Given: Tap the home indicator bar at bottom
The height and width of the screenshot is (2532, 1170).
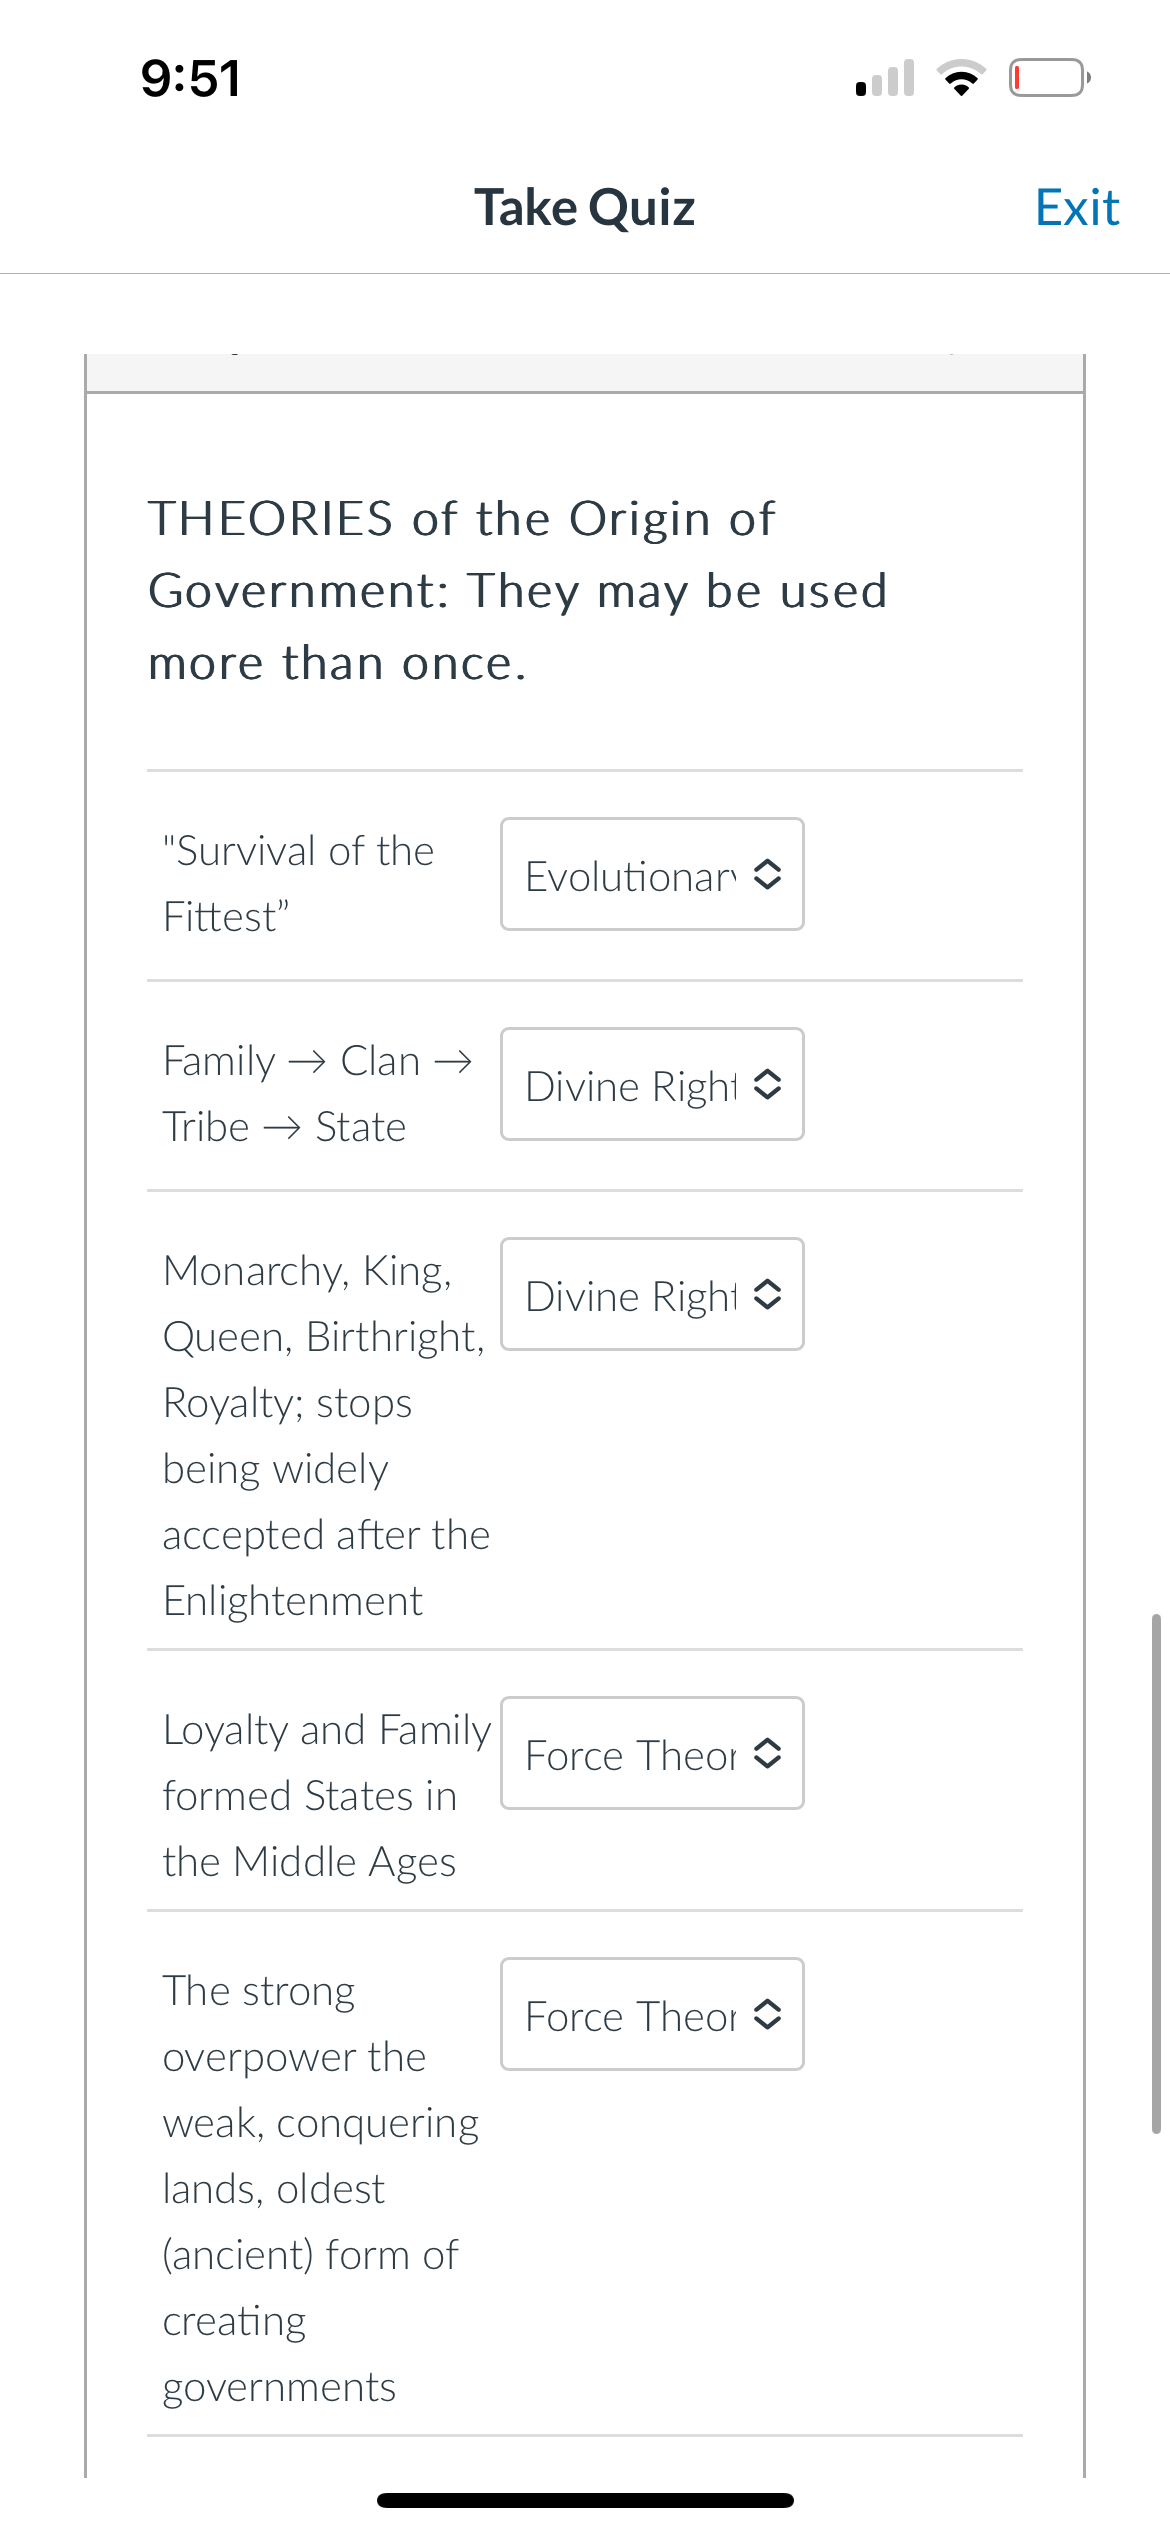Looking at the screenshot, I should pos(585,2500).
